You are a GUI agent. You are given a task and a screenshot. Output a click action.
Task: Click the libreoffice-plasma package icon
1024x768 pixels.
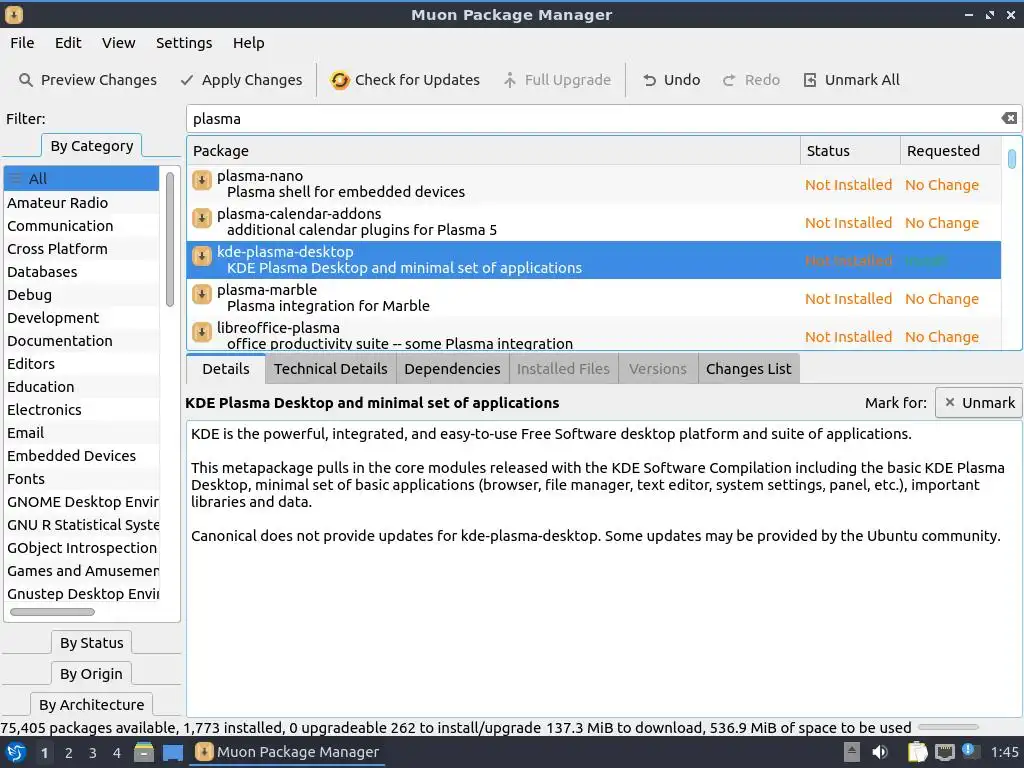tap(202, 331)
